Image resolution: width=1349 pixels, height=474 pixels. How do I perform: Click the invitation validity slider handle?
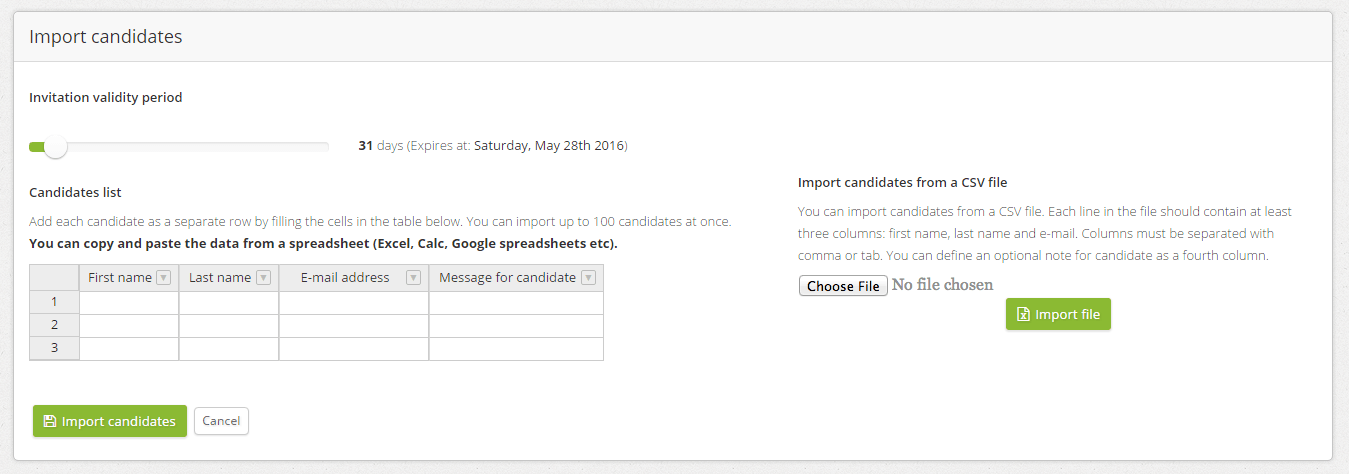[x=56, y=147]
